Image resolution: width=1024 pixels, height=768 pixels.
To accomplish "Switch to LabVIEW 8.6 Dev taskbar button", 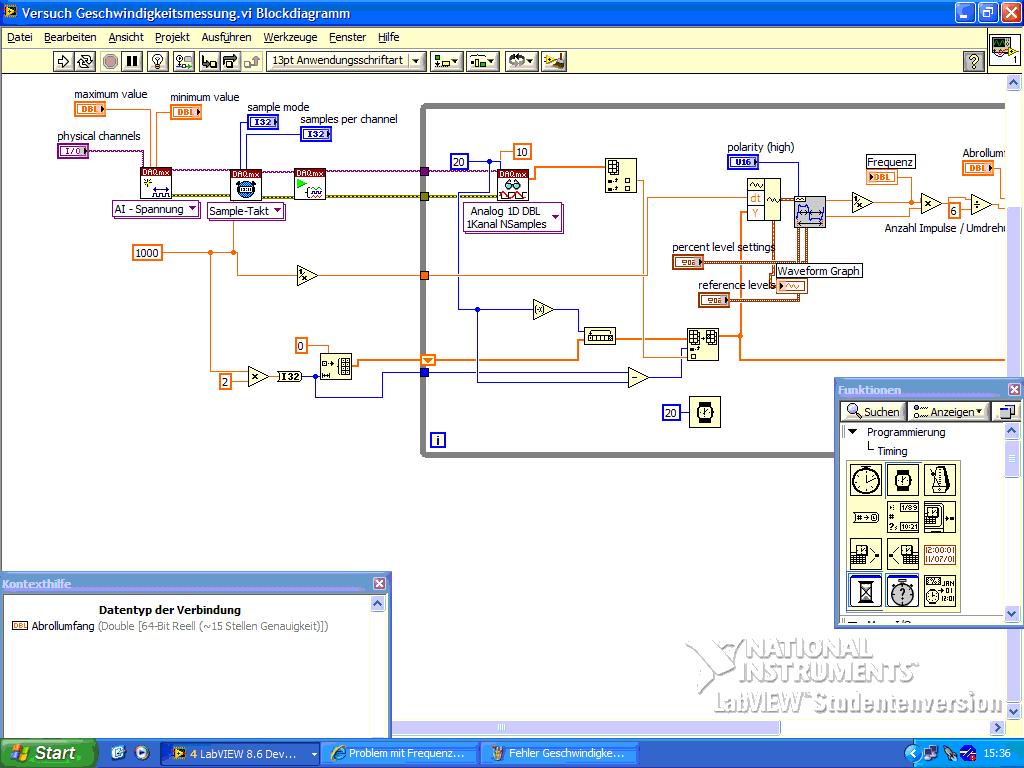I will point(240,753).
